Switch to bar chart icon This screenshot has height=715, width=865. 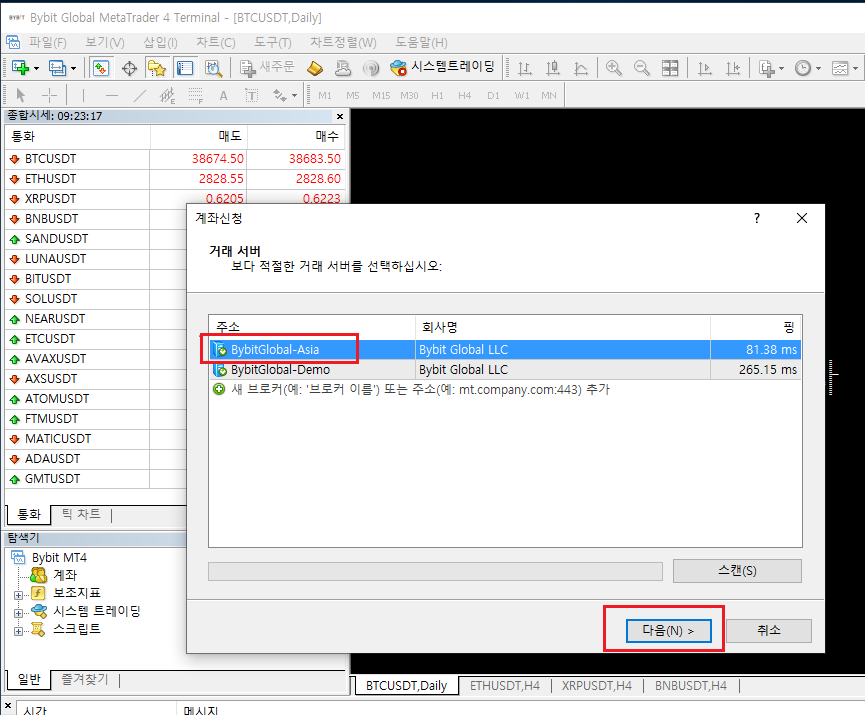coord(525,68)
